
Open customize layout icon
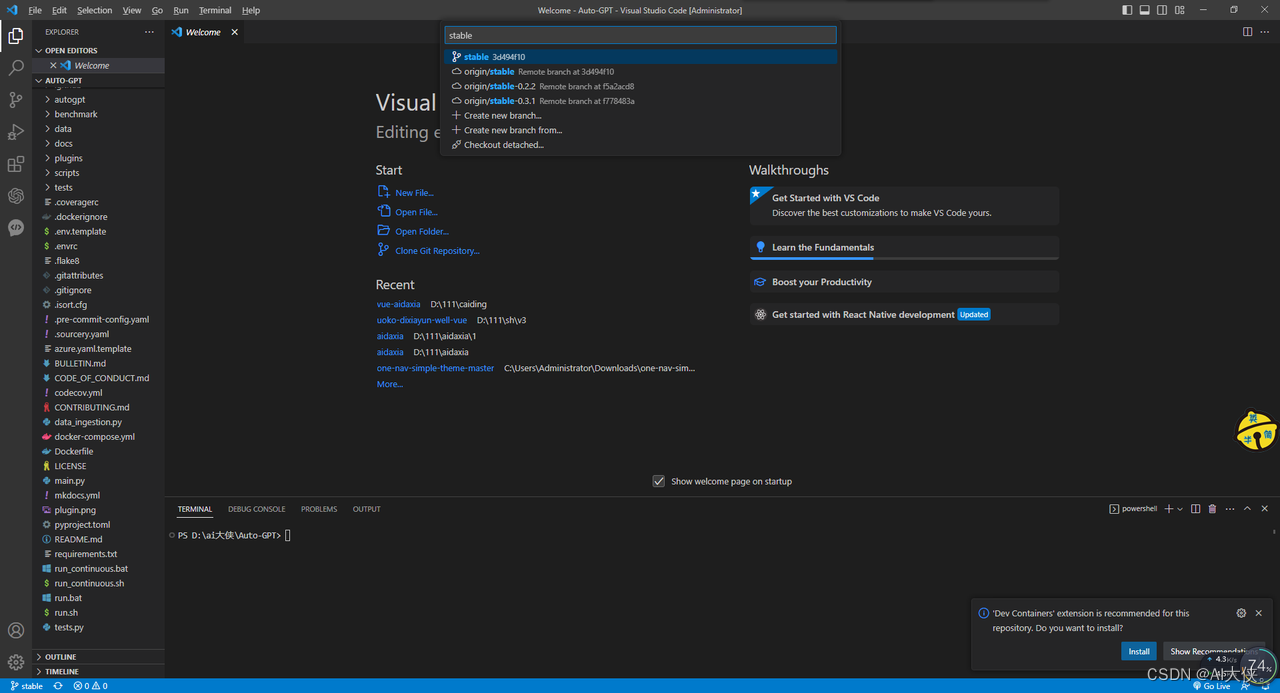[x=1179, y=10]
